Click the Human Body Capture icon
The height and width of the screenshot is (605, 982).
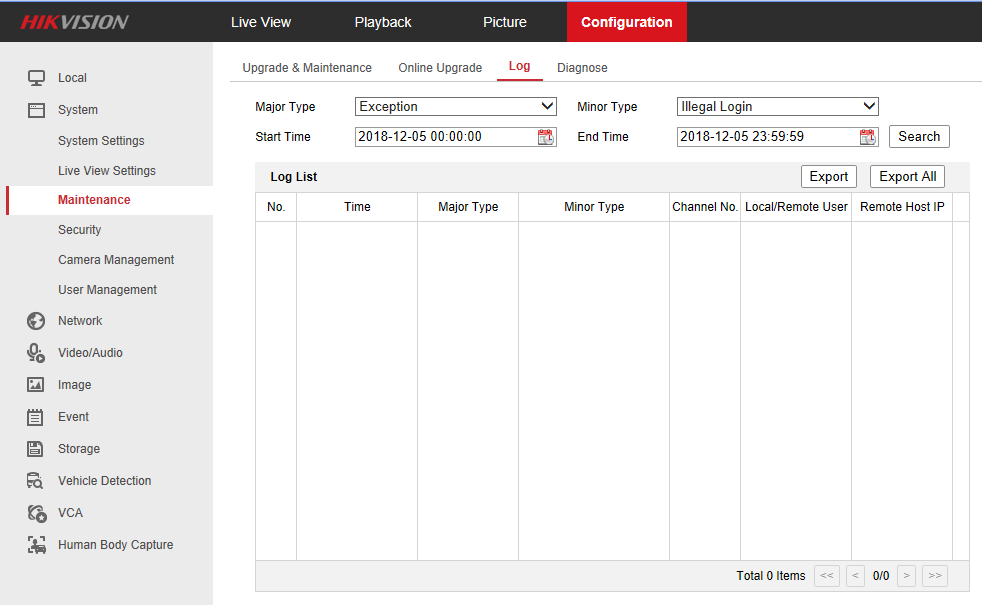(x=36, y=545)
